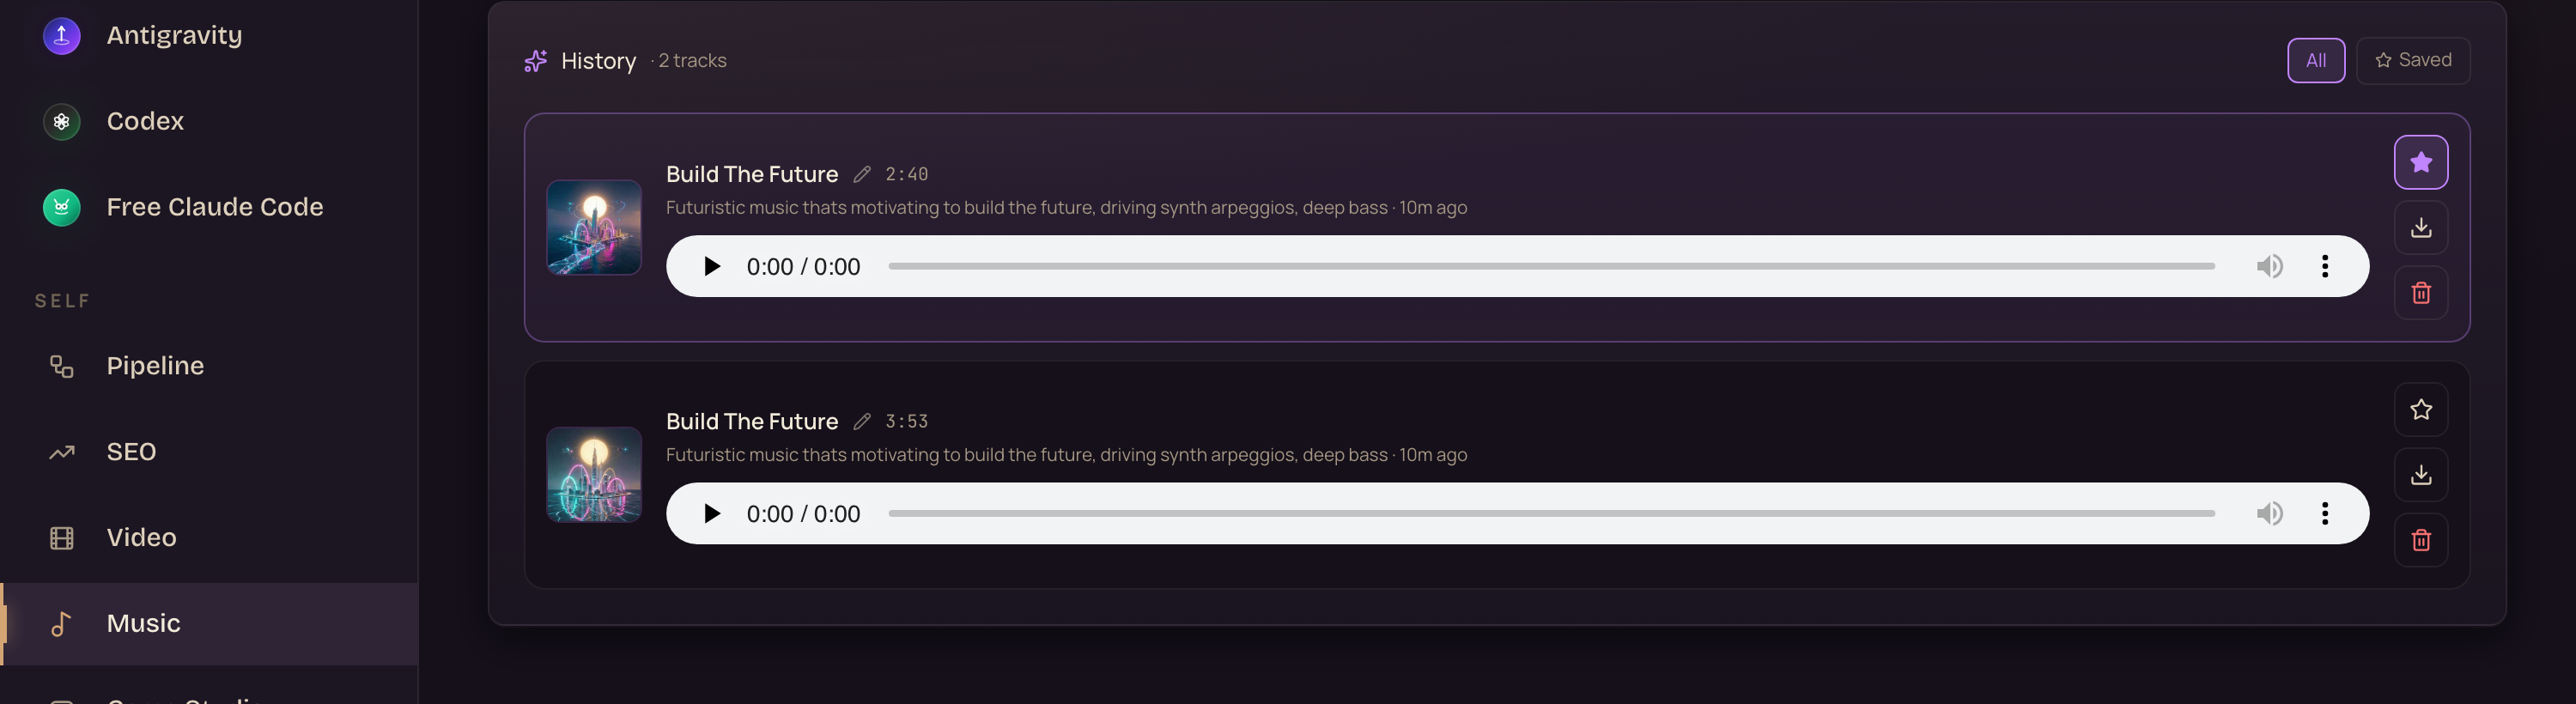This screenshot has height=704, width=2576.
Task: Open the first track's cover art thumbnail
Action: [594, 227]
